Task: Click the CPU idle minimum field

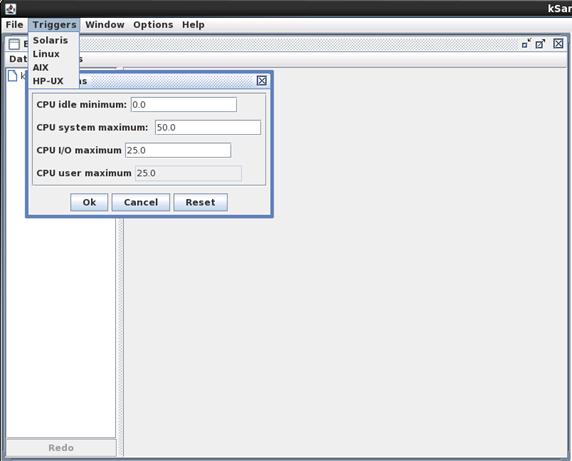Action: (x=184, y=105)
